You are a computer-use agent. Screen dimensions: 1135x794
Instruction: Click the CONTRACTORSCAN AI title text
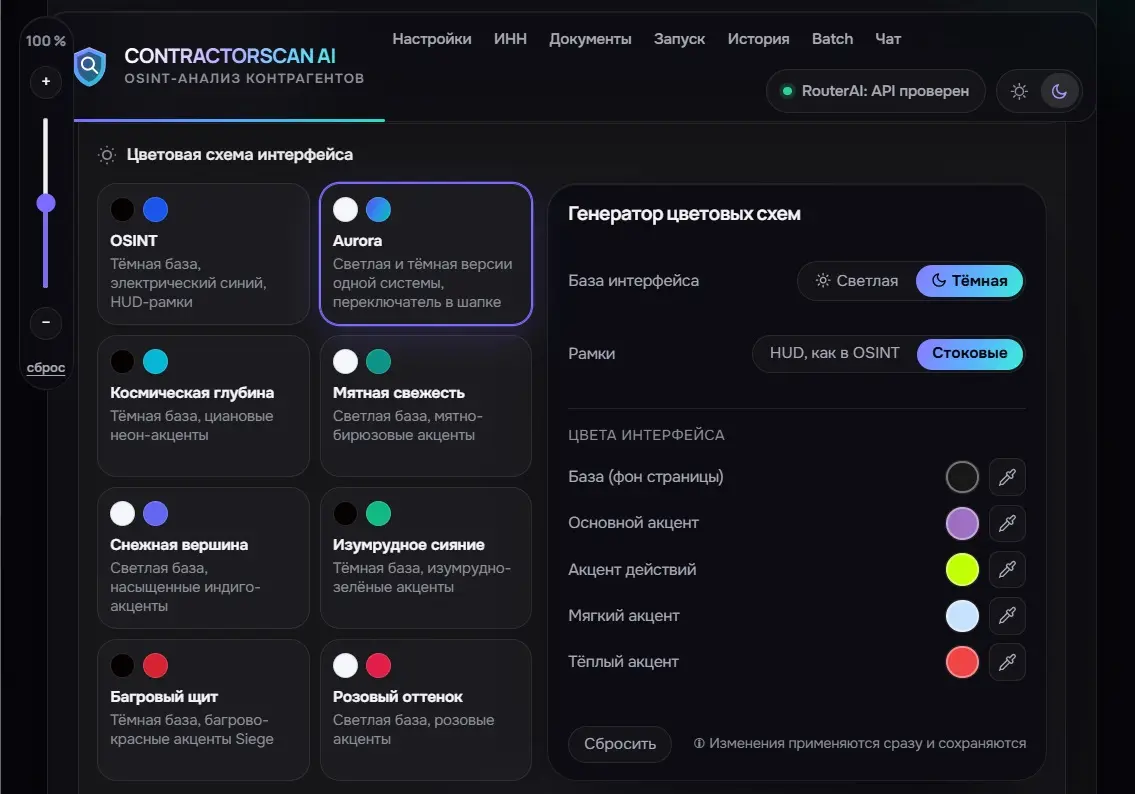[x=230, y=56]
